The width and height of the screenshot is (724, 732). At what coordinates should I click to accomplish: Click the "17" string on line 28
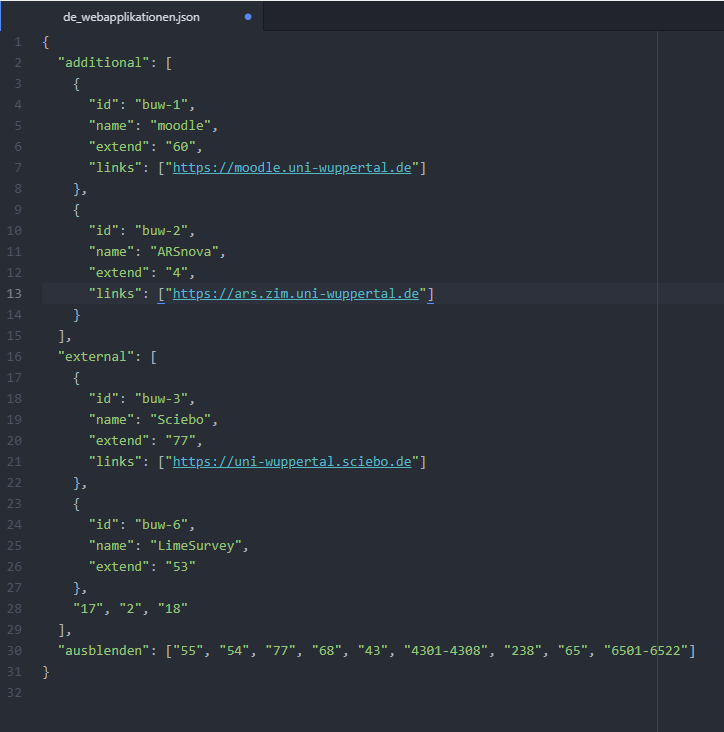[88, 609]
